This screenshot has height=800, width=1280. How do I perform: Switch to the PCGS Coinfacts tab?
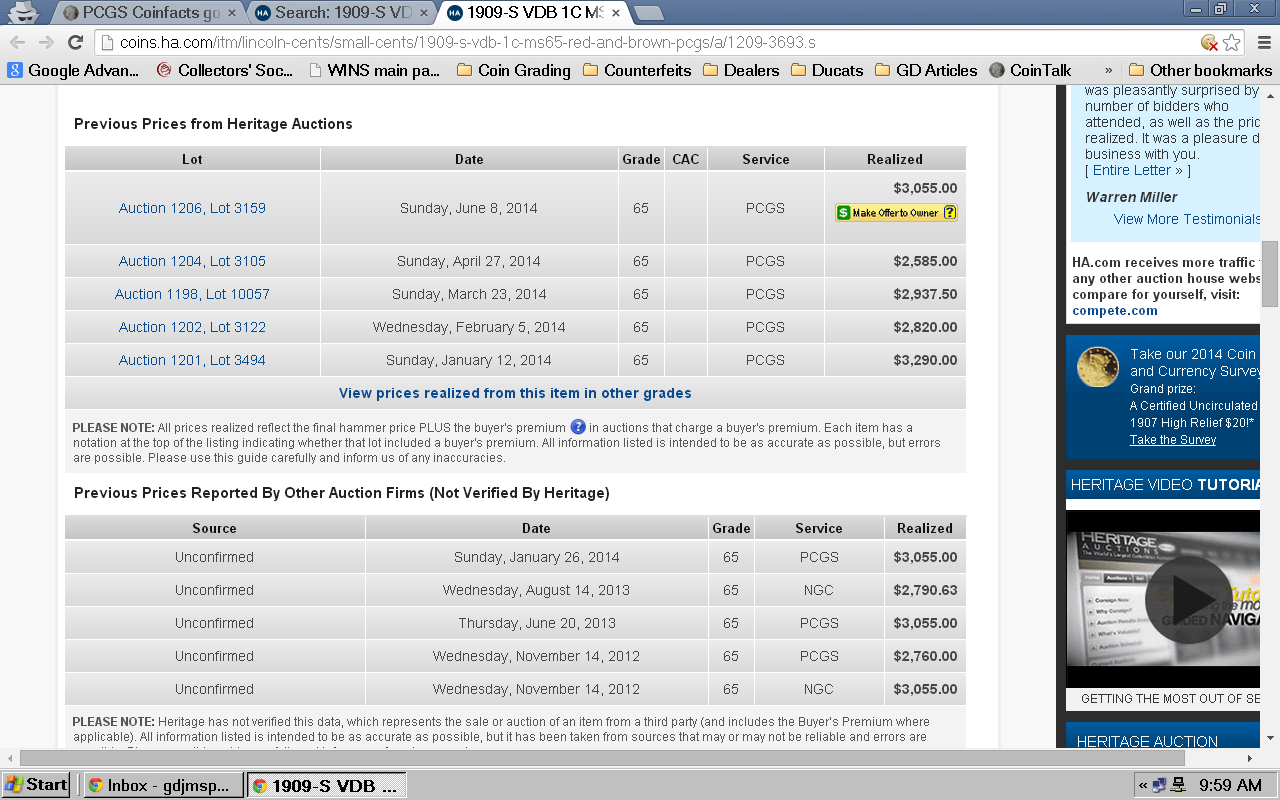point(150,13)
